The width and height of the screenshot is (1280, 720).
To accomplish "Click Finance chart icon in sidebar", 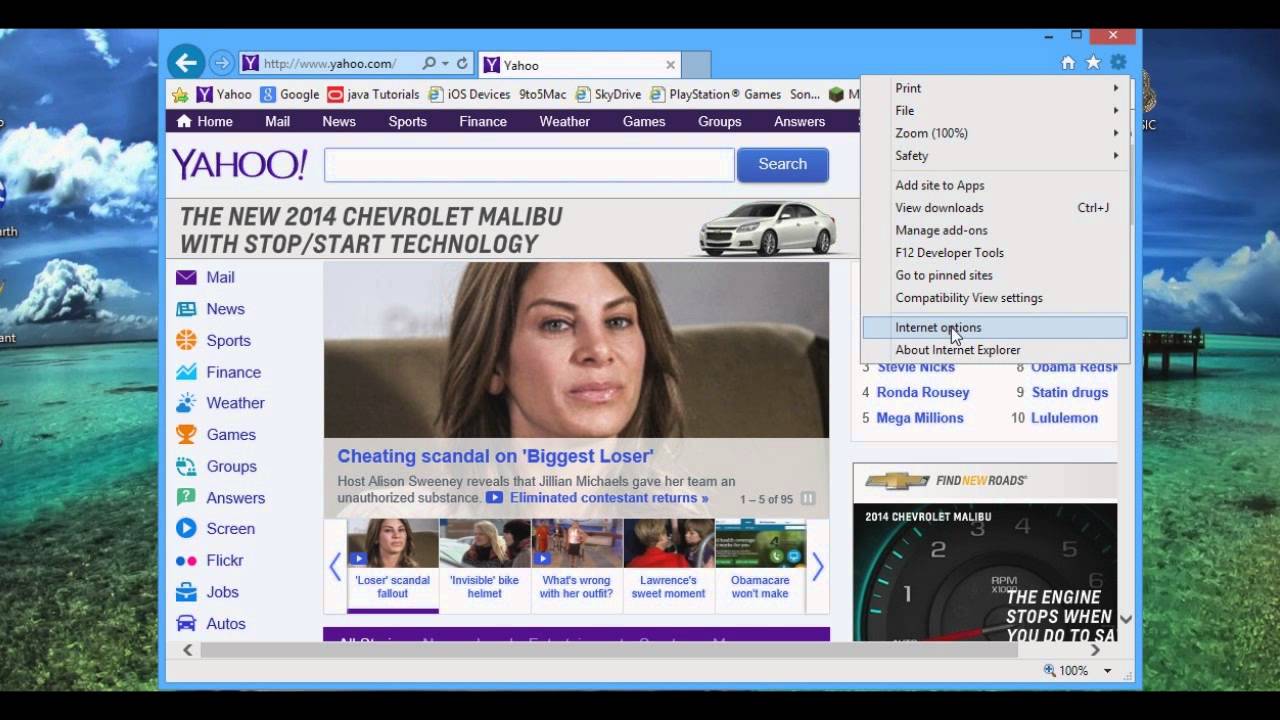I will click(x=186, y=372).
